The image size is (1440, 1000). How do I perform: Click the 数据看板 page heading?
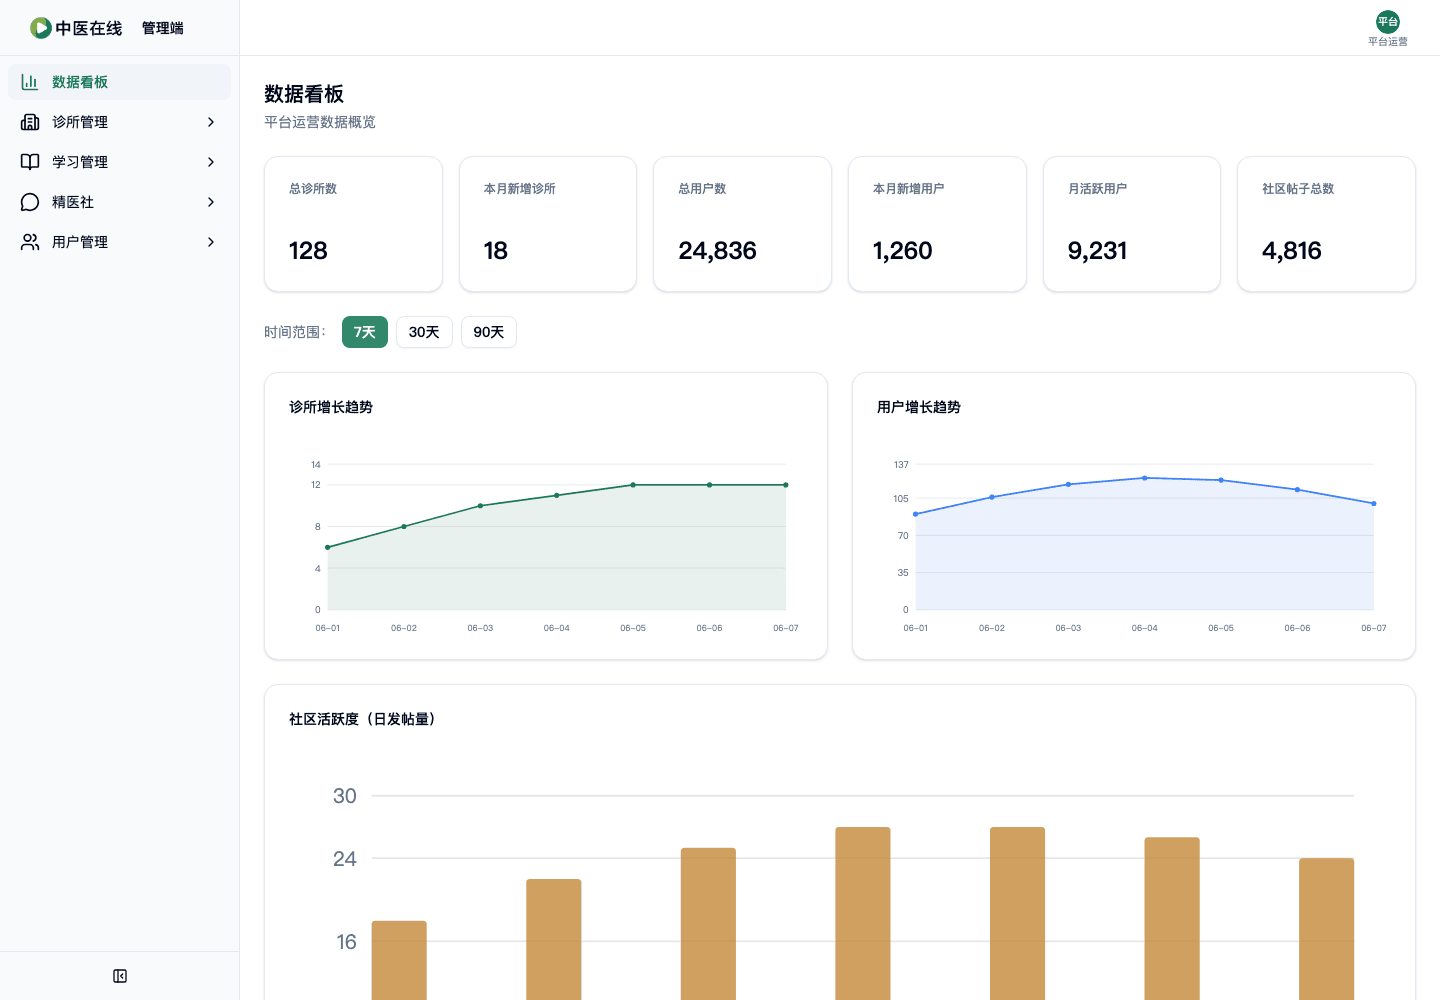304,94
